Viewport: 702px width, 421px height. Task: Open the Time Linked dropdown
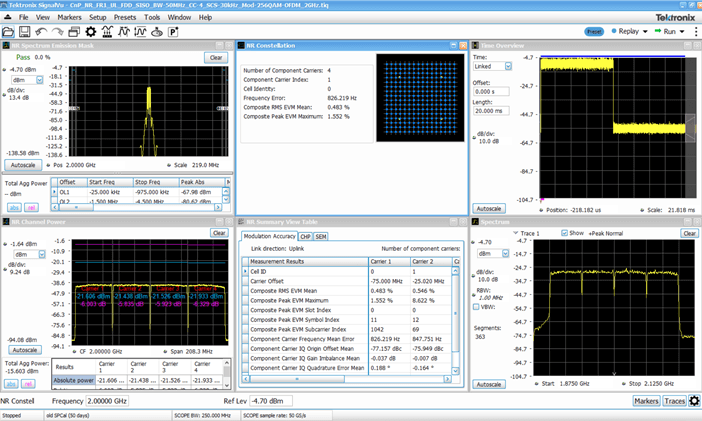[509, 67]
